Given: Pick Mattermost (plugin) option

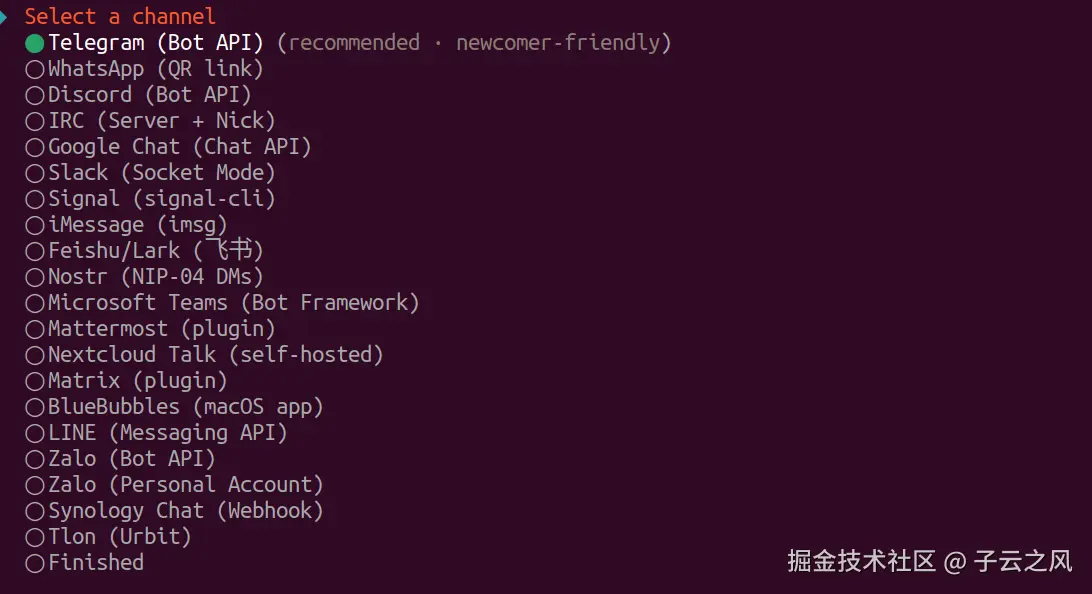Looking at the screenshot, I should pyautogui.click(x=155, y=328).
